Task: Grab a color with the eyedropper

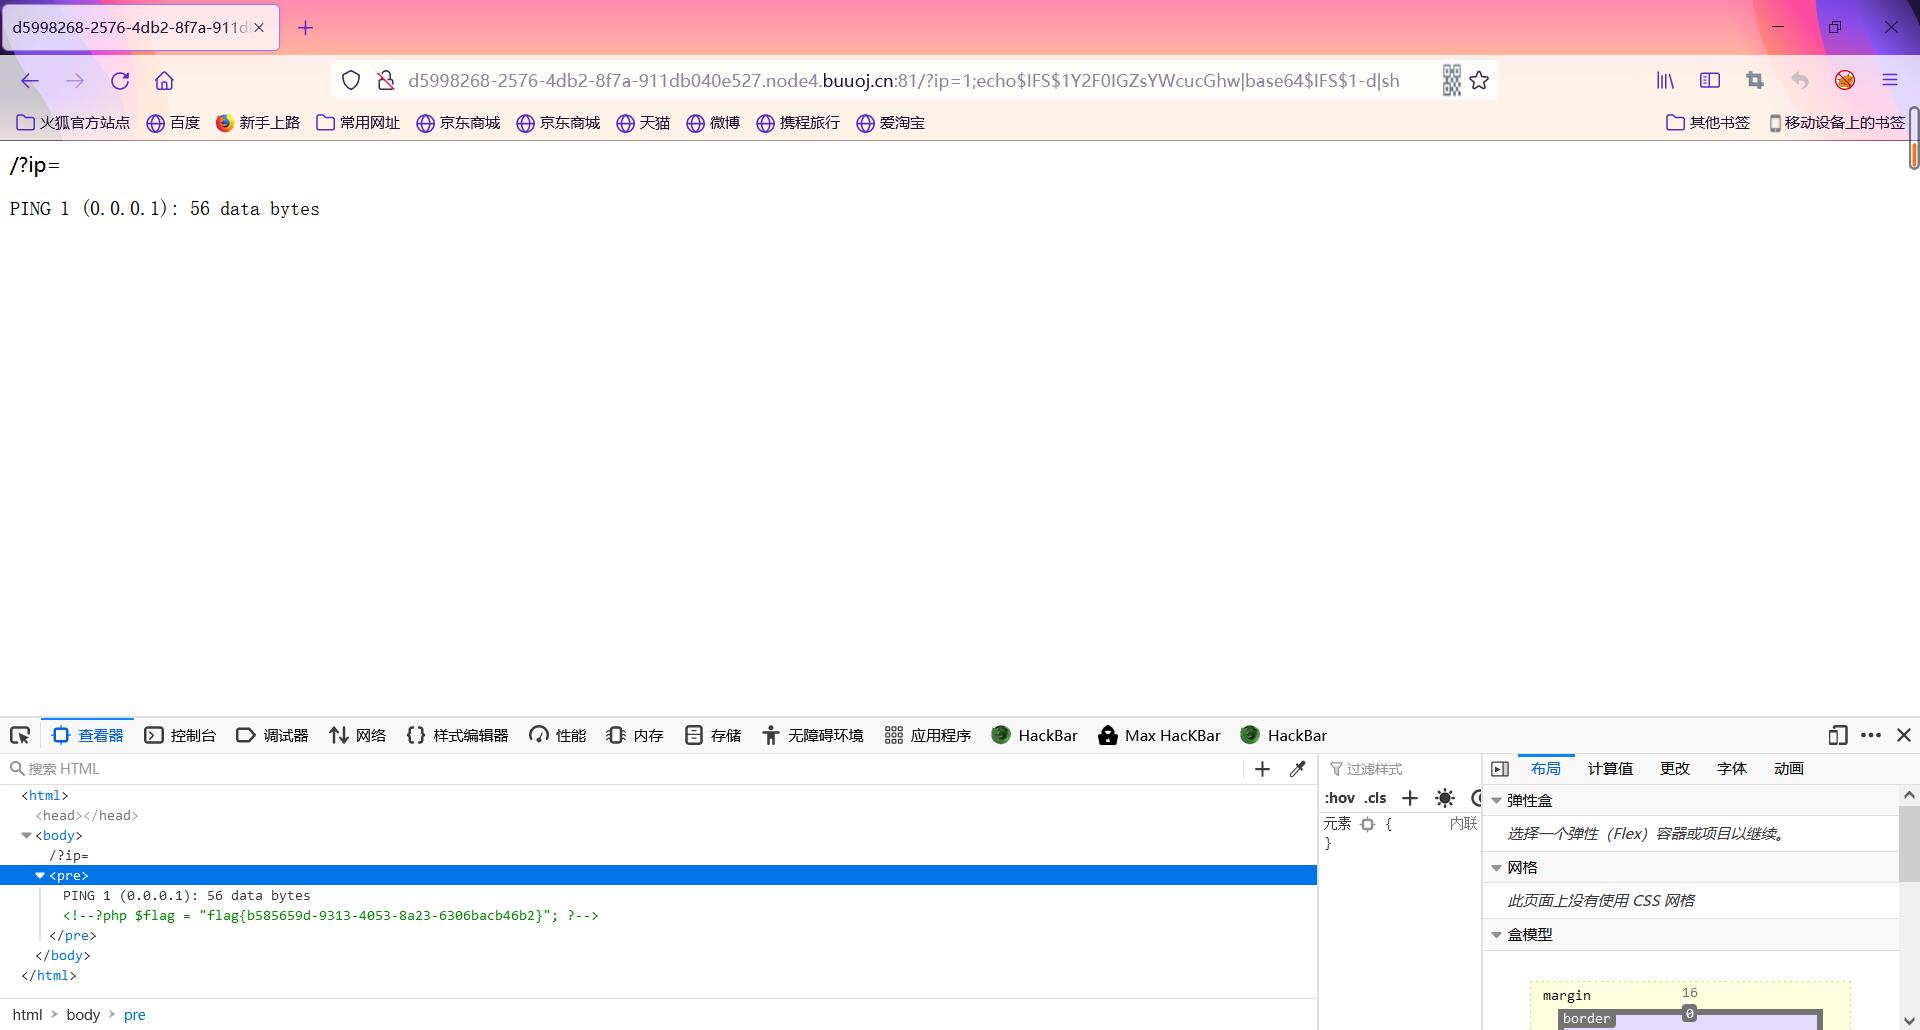Action: (1298, 769)
